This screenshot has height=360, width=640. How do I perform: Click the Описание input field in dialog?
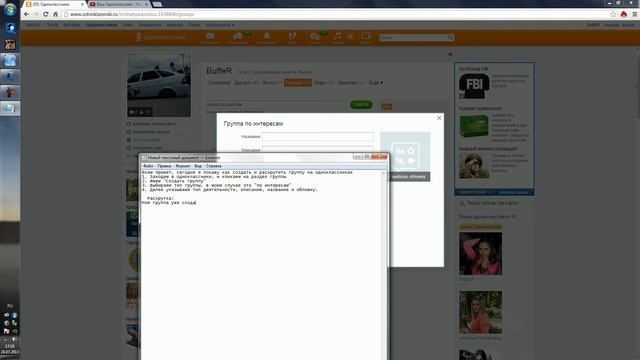click(318, 149)
